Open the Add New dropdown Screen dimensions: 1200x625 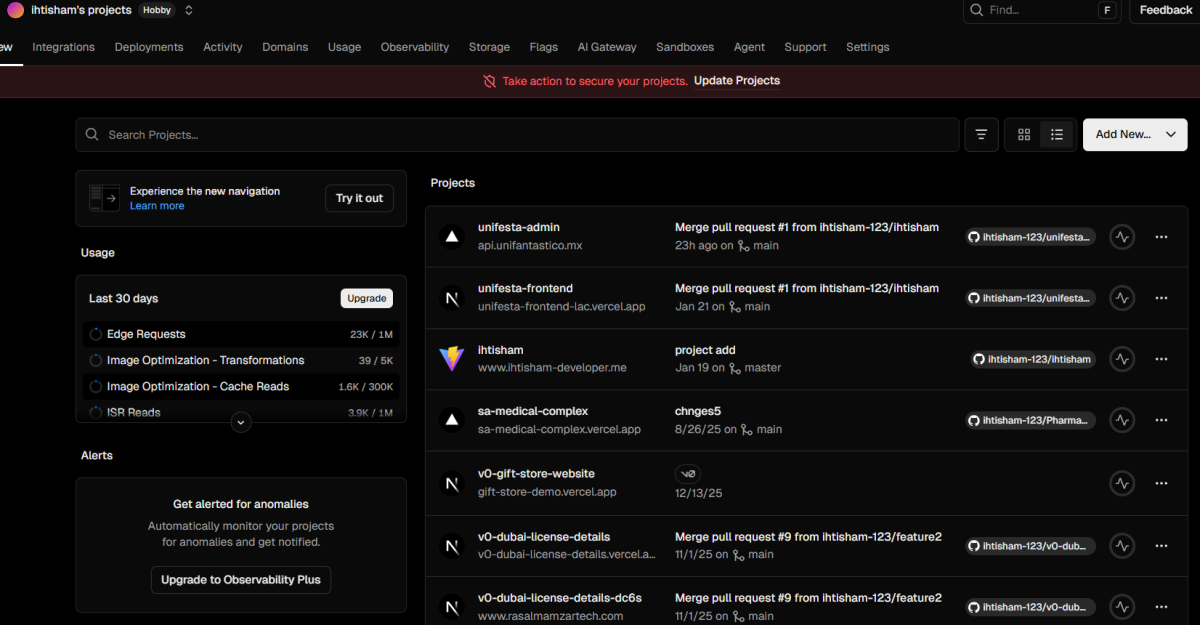pos(1135,135)
